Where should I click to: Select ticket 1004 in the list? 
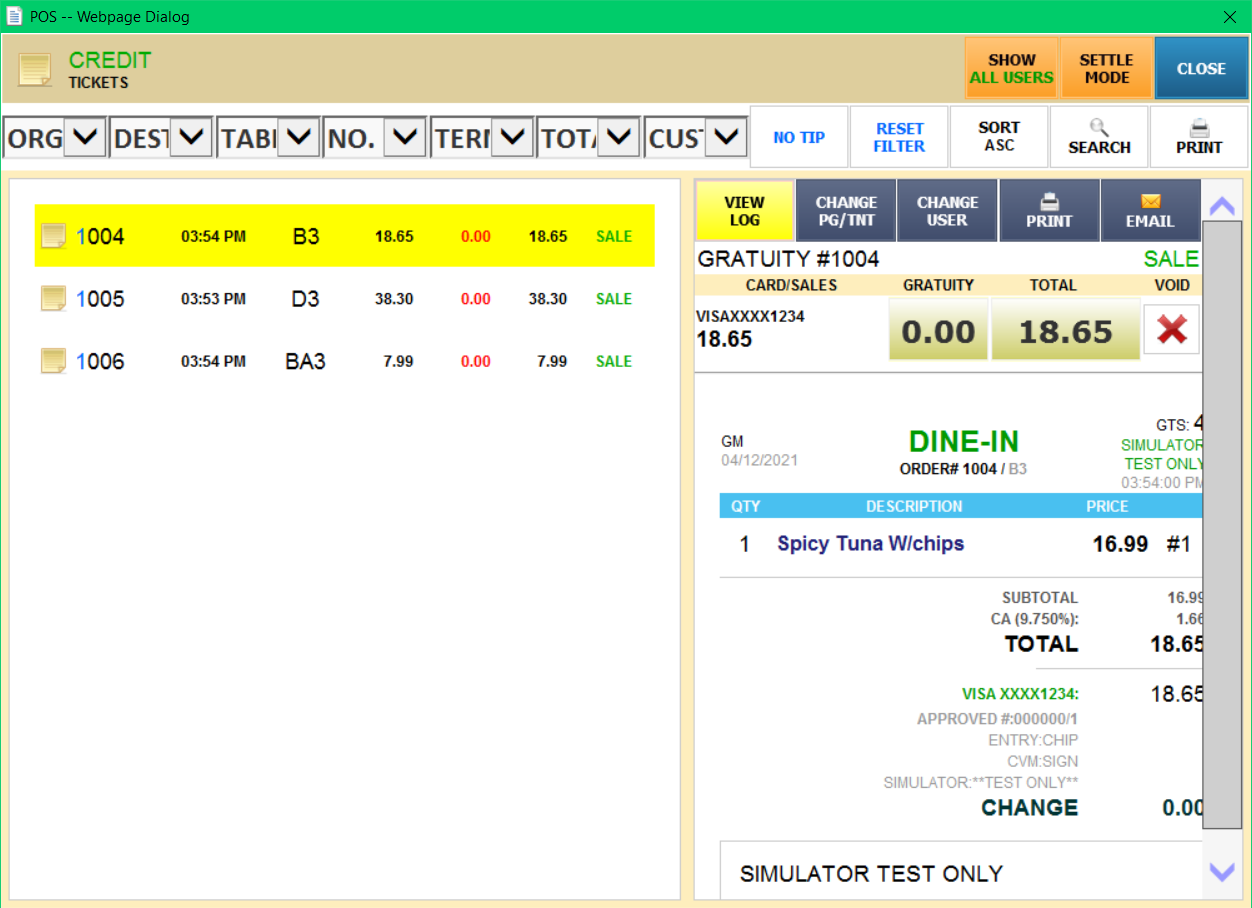(345, 236)
